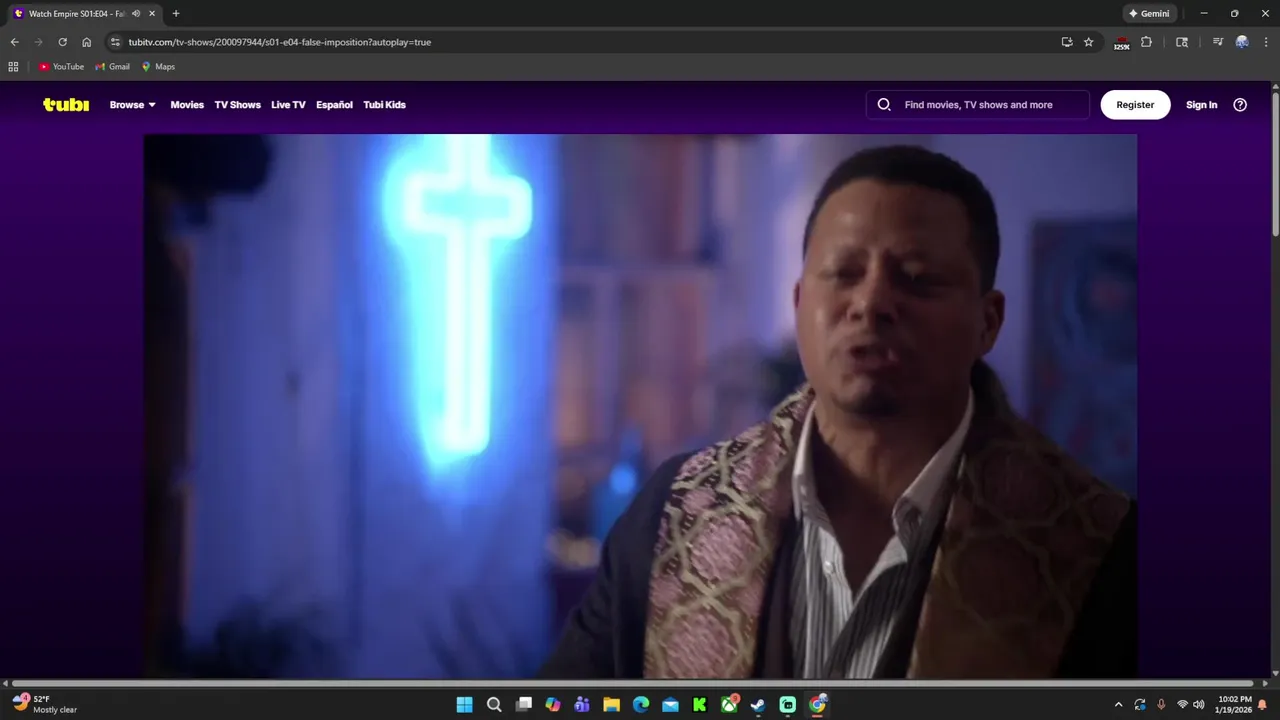Focus the Find movies search field
1280x720 pixels.
[x=978, y=104]
